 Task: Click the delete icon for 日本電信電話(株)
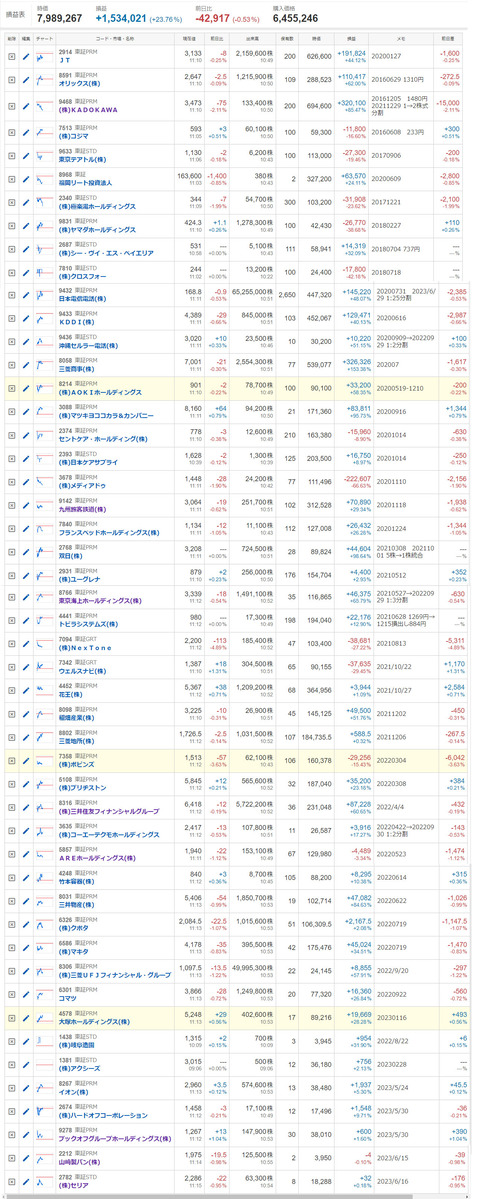pyautogui.click(x=11, y=294)
